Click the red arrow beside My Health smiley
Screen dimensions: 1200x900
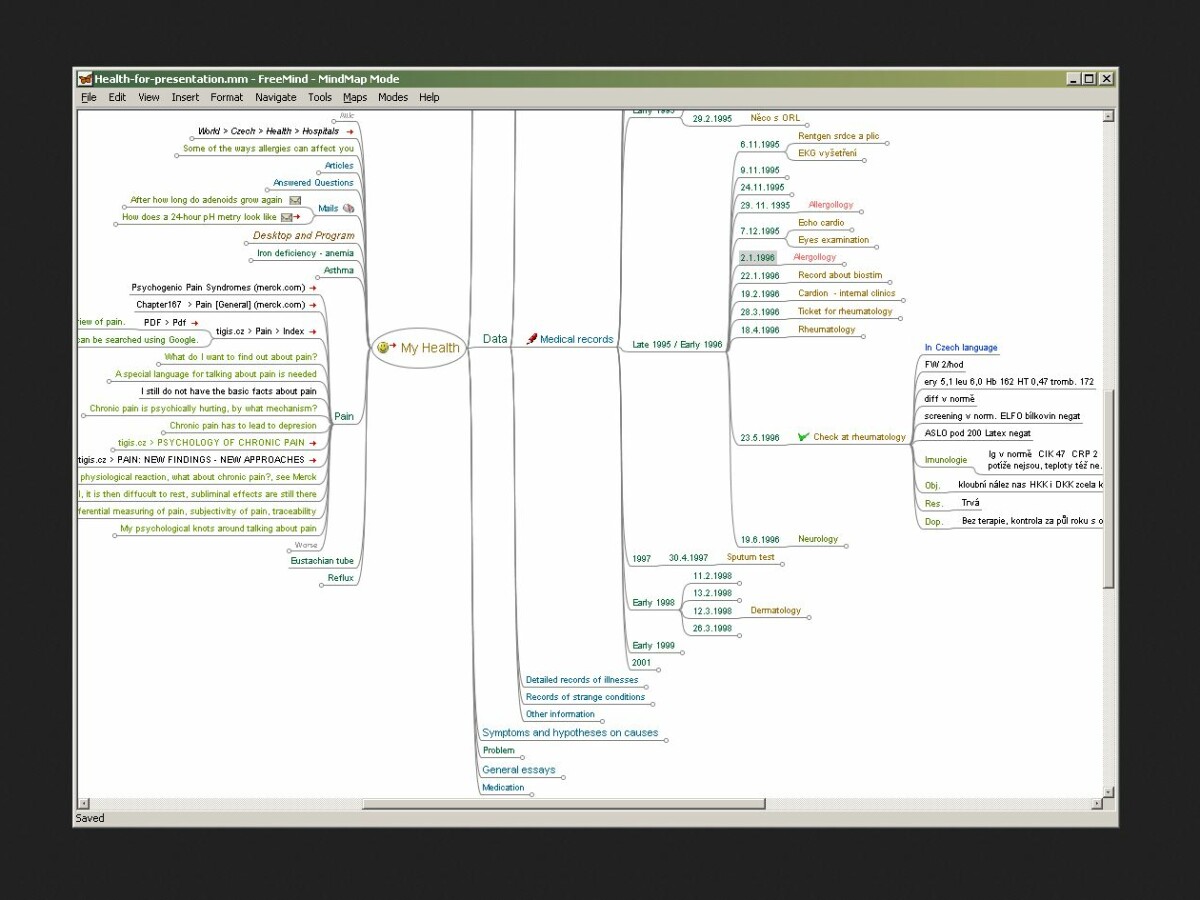[391, 347]
